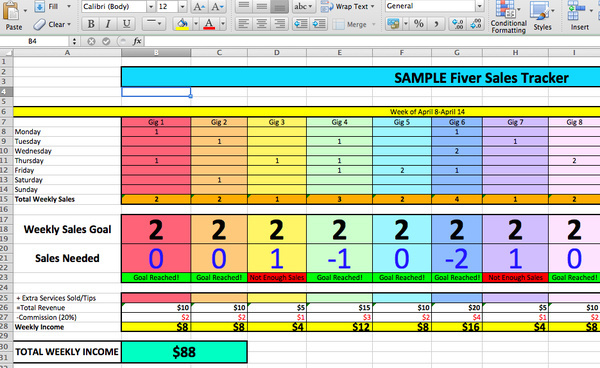Viewport: 600px width, 368px height.
Task: Open the abc text orientation dropdown
Action: 303,6
